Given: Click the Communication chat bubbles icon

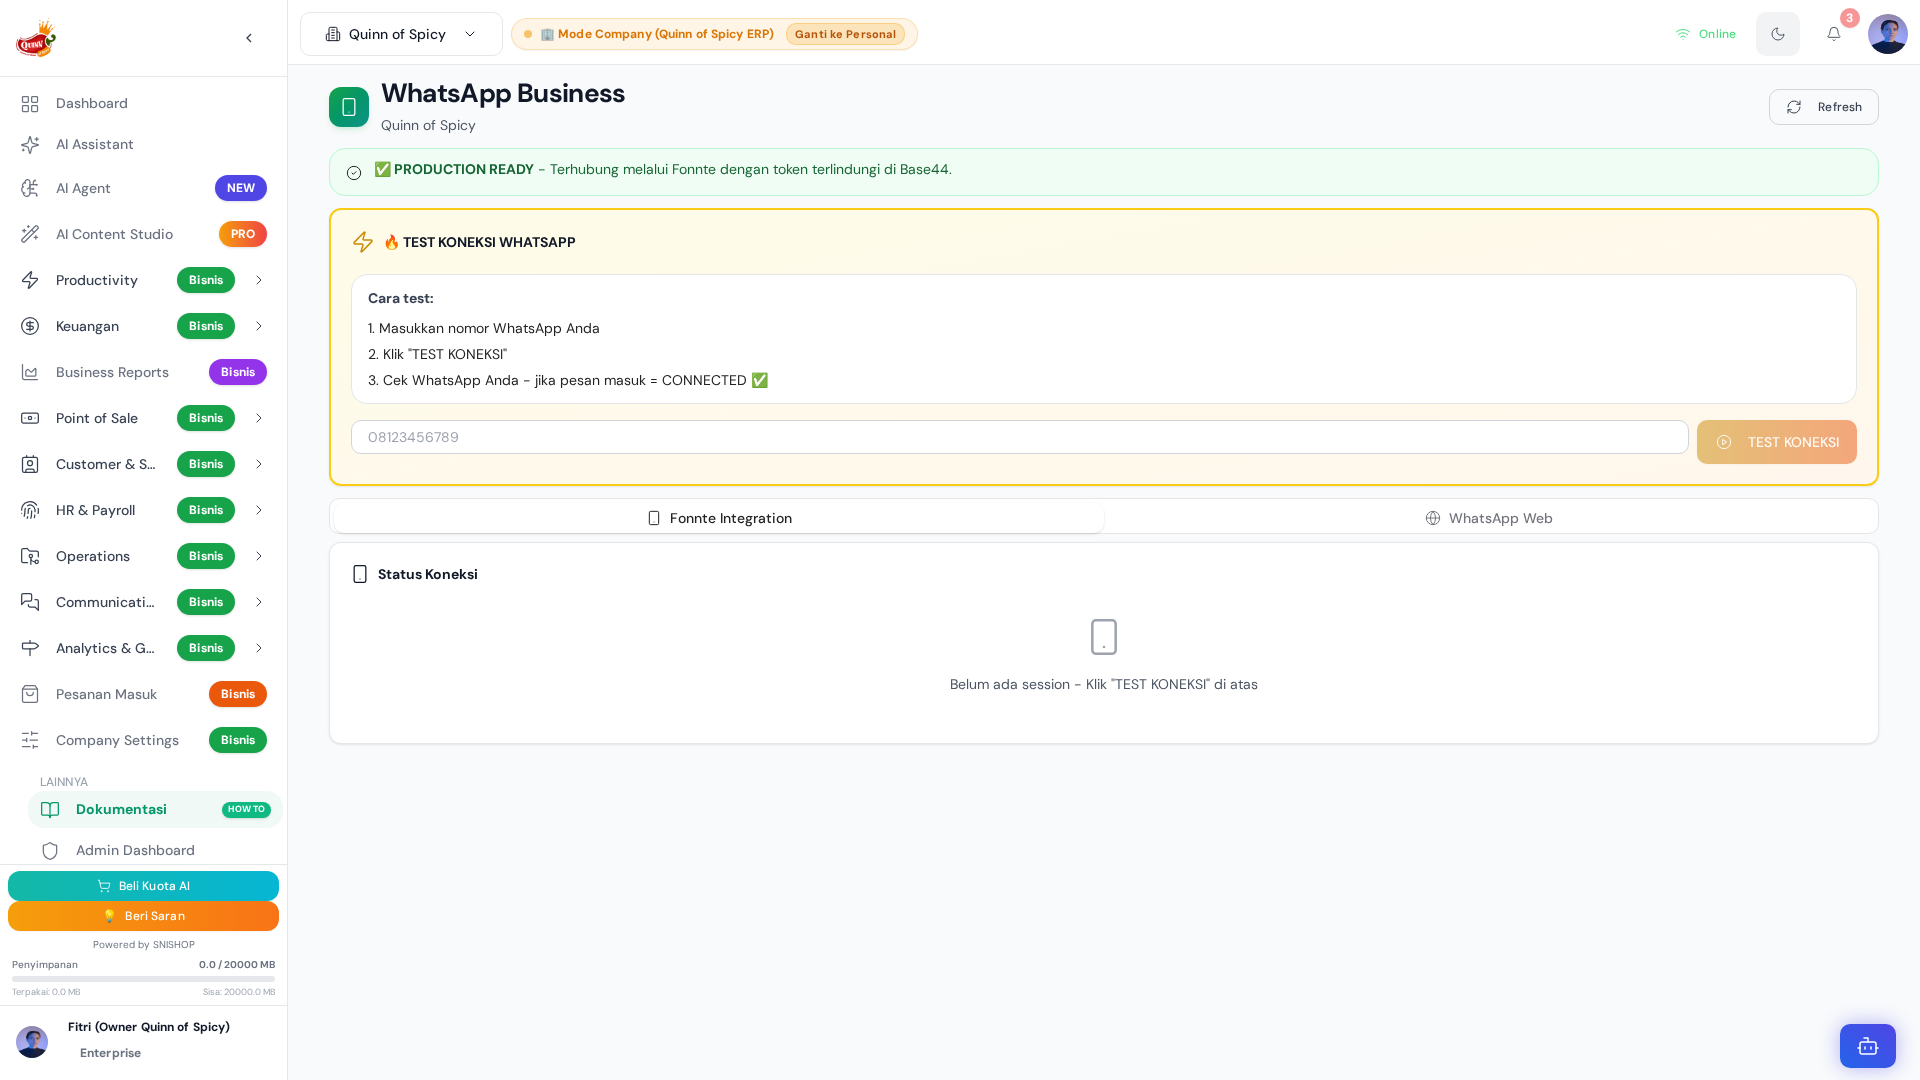Looking at the screenshot, I should (x=30, y=602).
